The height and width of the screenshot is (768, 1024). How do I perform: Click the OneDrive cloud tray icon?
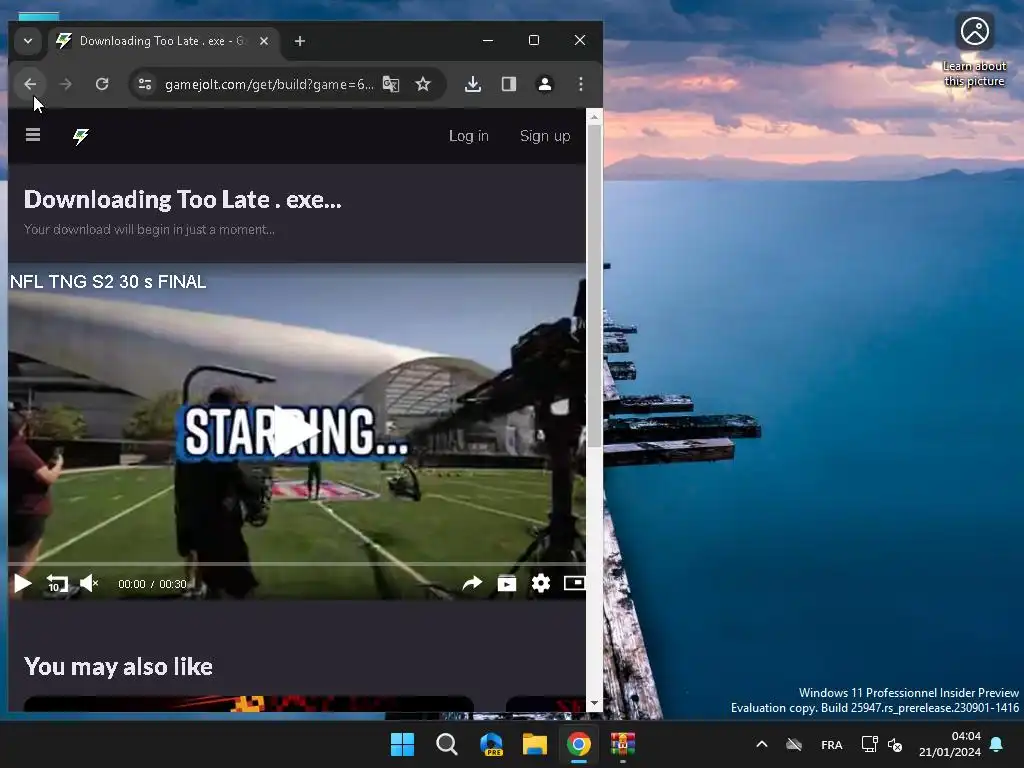794,744
